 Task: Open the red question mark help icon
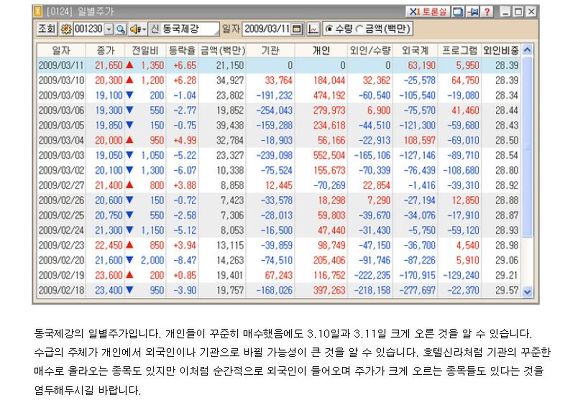tap(487, 12)
